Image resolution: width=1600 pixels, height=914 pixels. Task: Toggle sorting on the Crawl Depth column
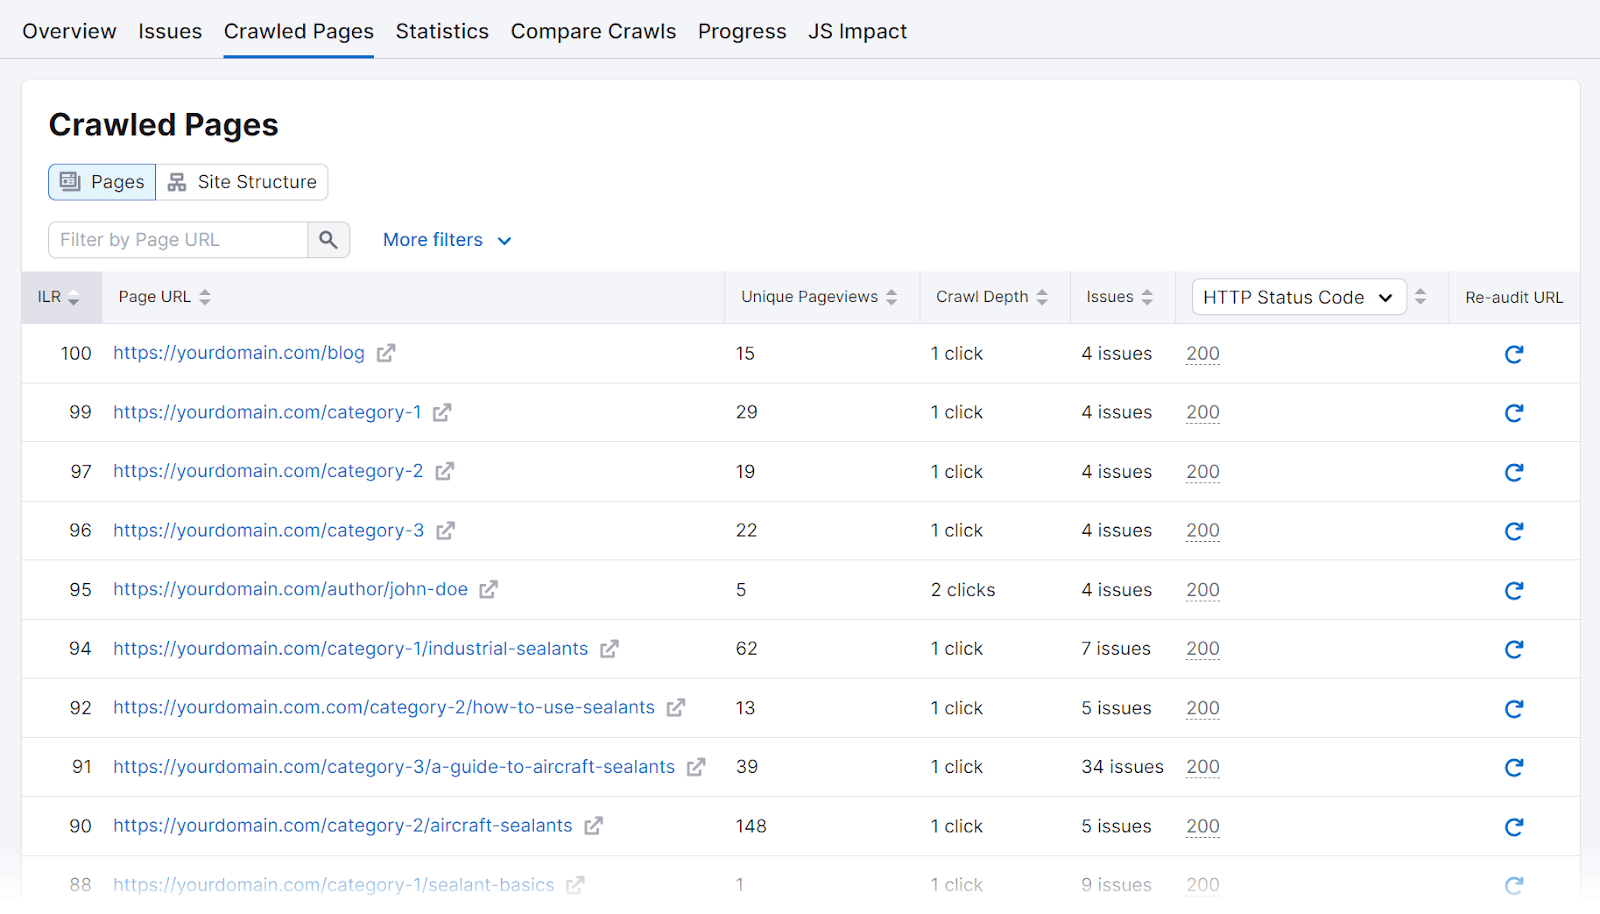pyautogui.click(x=1043, y=296)
